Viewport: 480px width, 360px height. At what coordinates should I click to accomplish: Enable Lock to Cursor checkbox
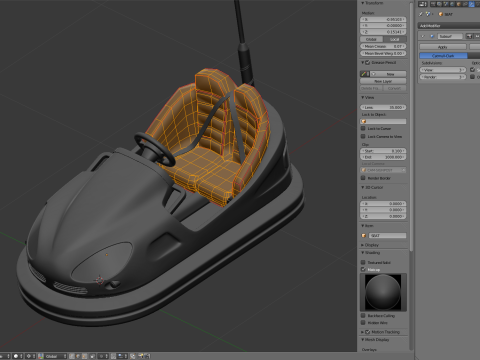click(363, 128)
